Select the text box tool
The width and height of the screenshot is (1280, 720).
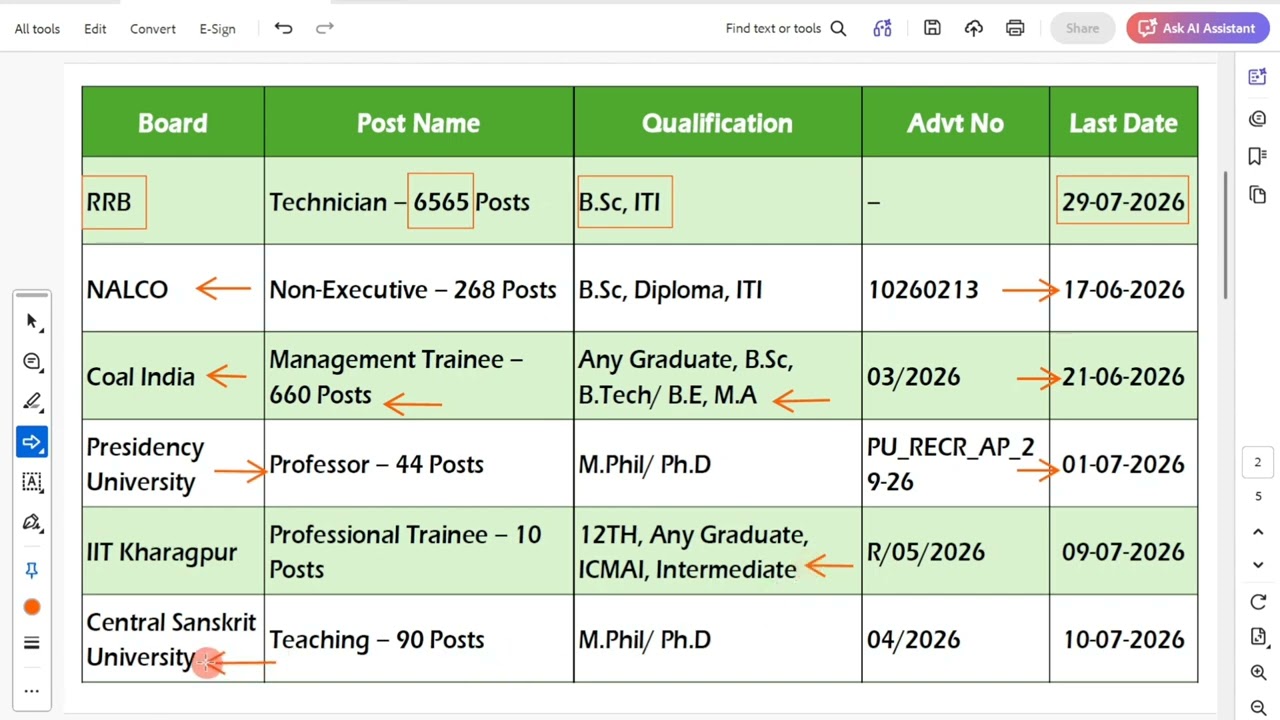(32, 482)
